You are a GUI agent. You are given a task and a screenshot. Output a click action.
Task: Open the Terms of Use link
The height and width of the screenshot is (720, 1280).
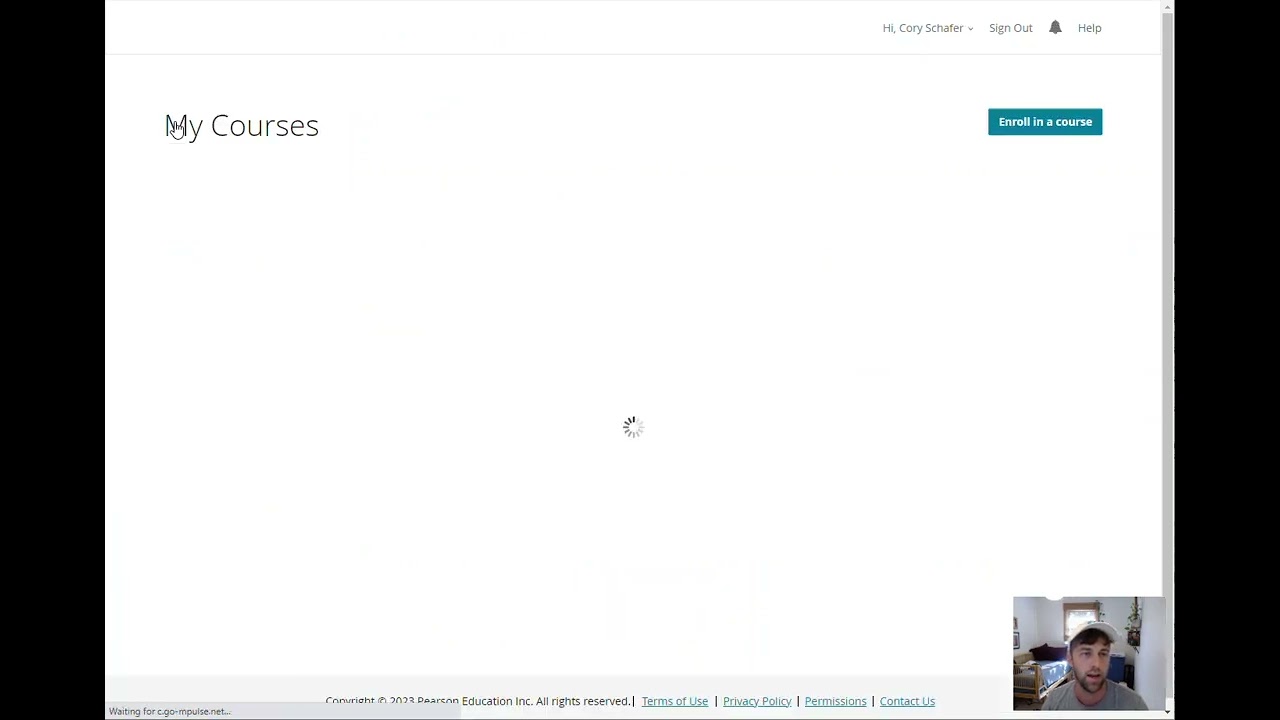(x=674, y=701)
